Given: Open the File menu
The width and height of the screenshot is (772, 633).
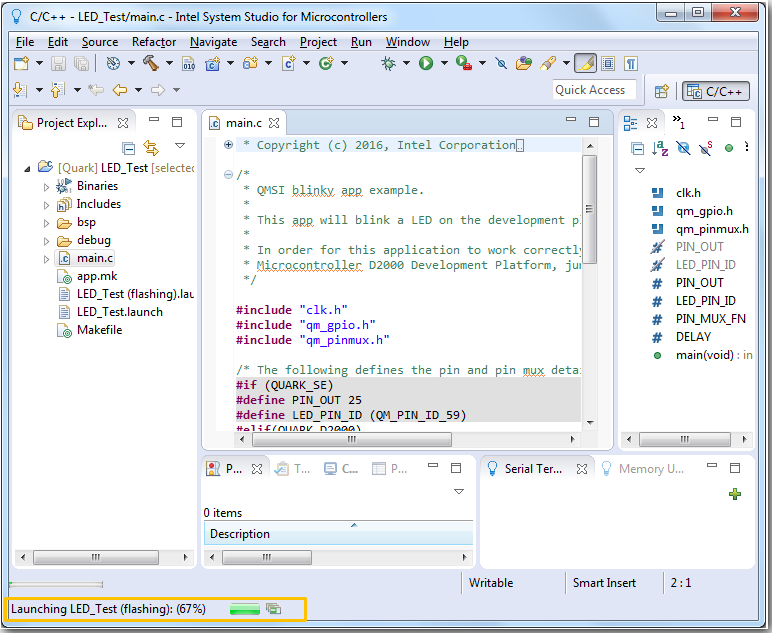Looking at the screenshot, I should click(25, 42).
